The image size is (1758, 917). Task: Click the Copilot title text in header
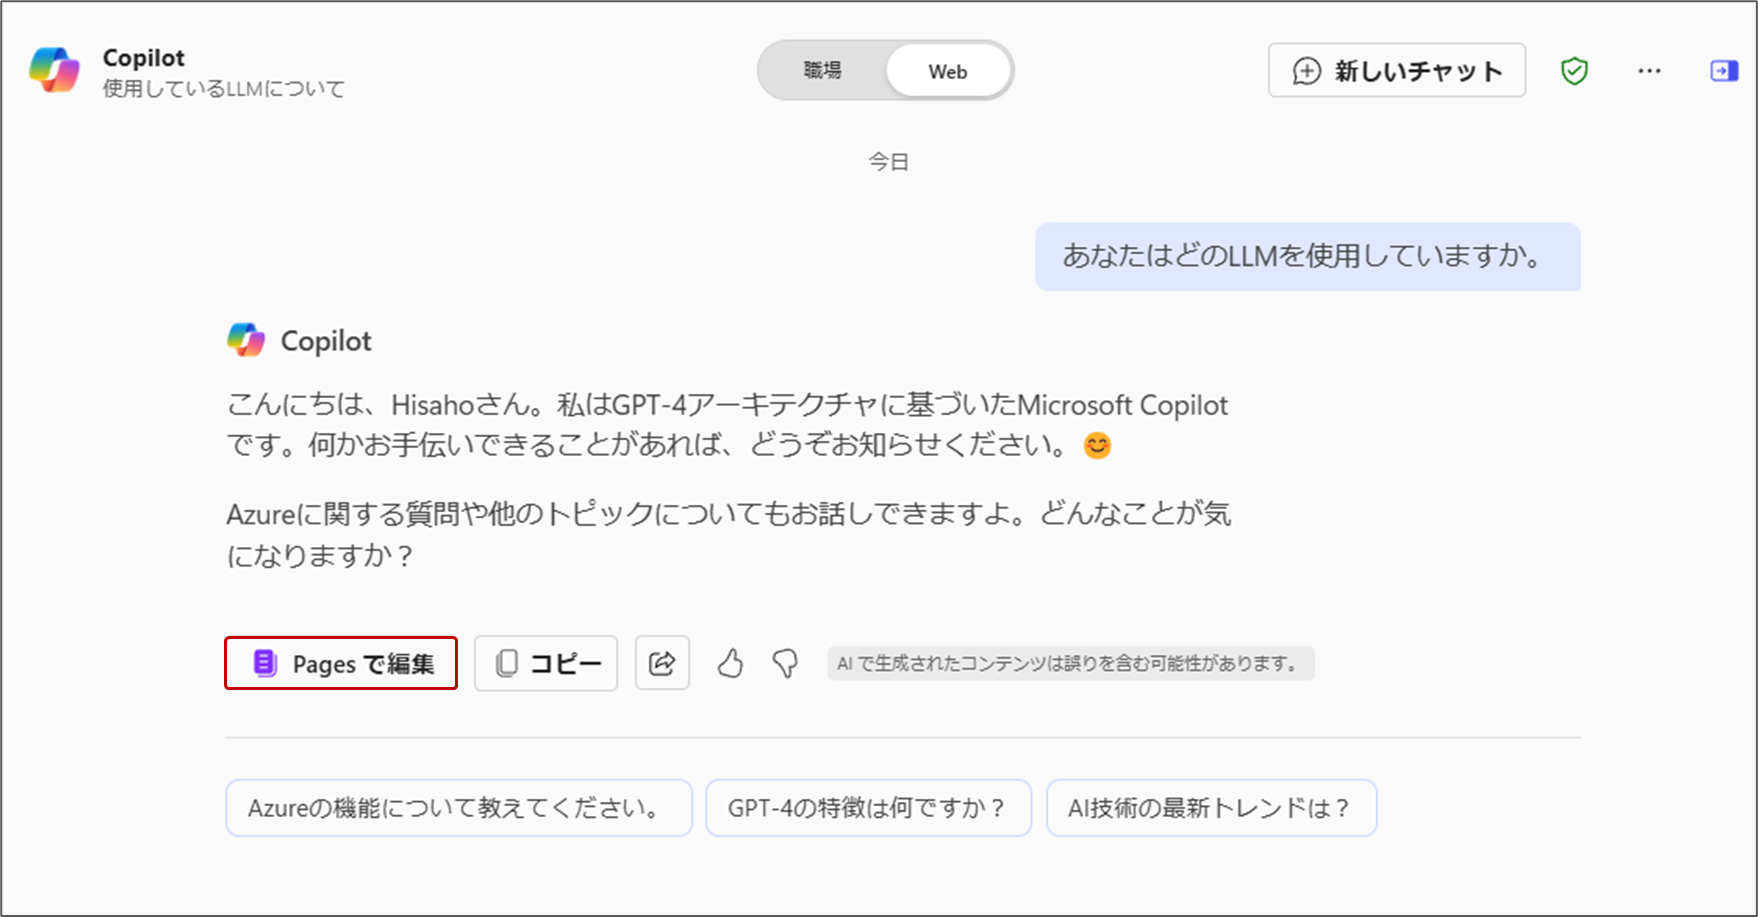click(x=144, y=58)
